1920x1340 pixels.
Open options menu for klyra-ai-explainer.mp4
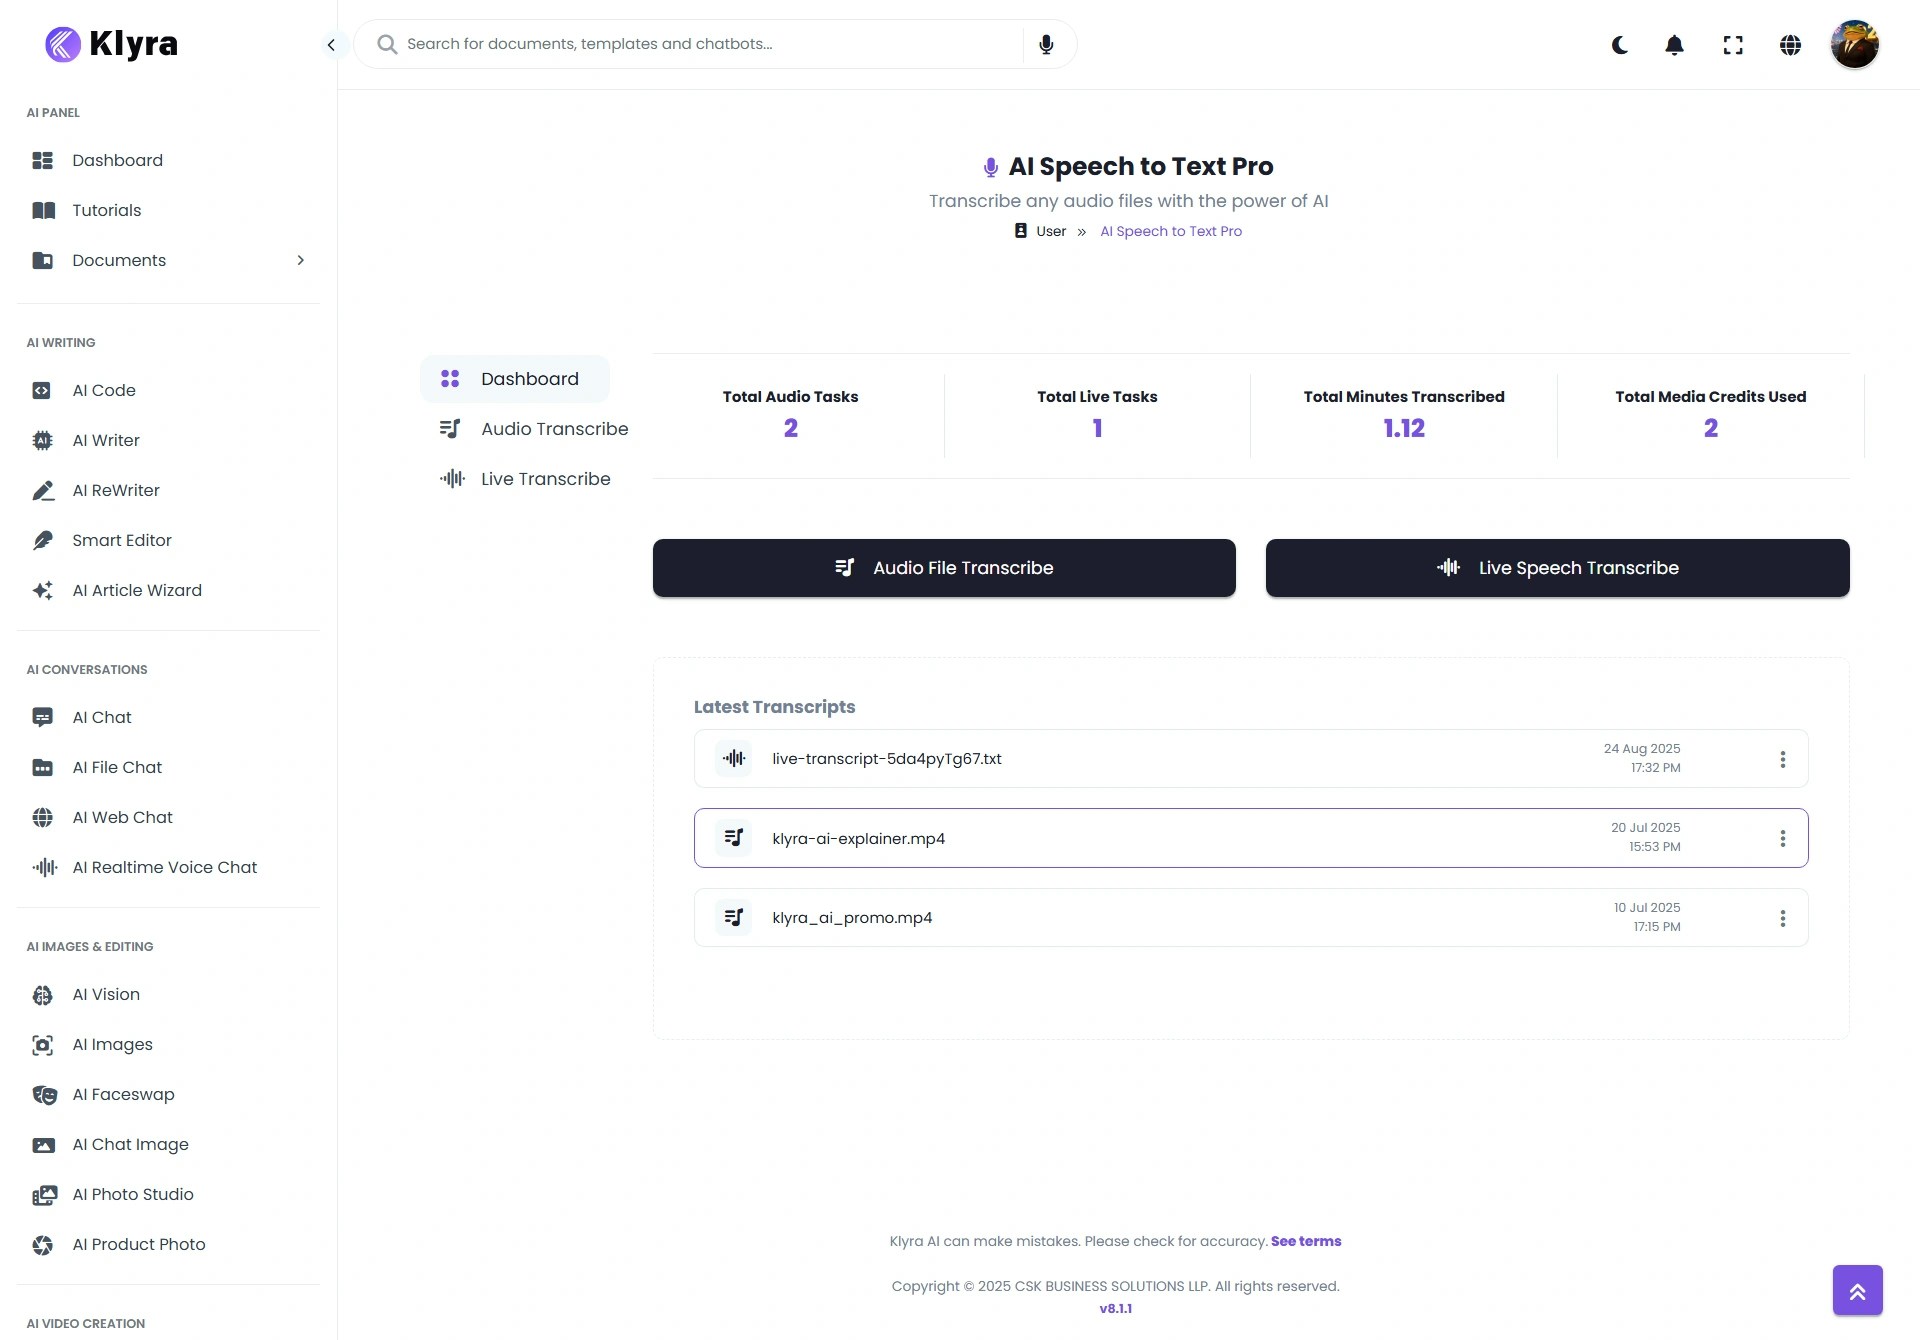(x=1783, y=838)
